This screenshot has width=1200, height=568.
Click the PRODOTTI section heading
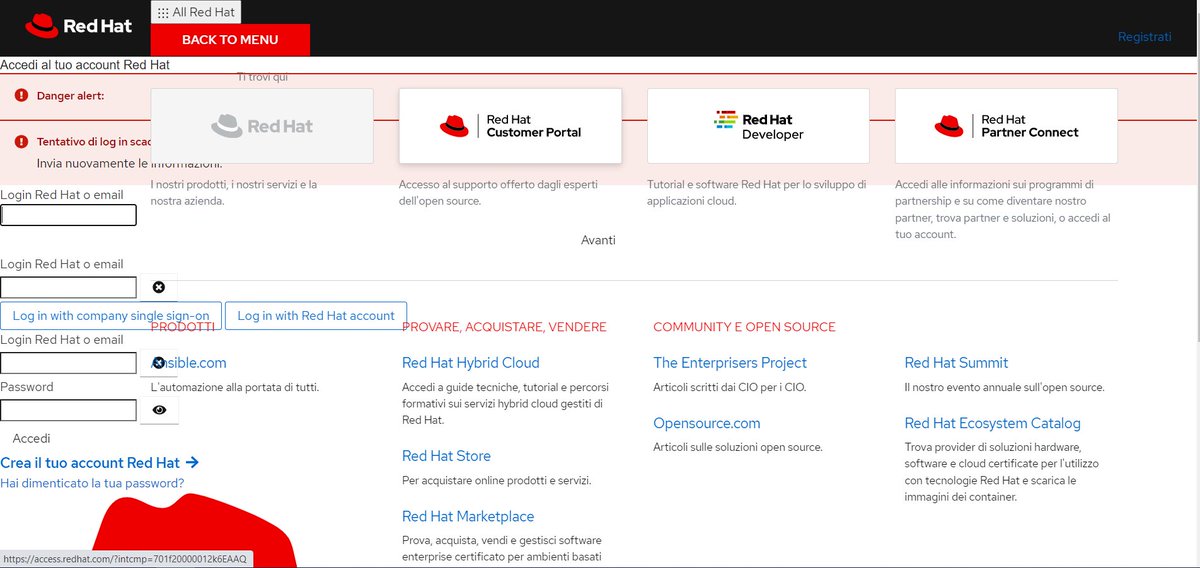coord(183,327)
